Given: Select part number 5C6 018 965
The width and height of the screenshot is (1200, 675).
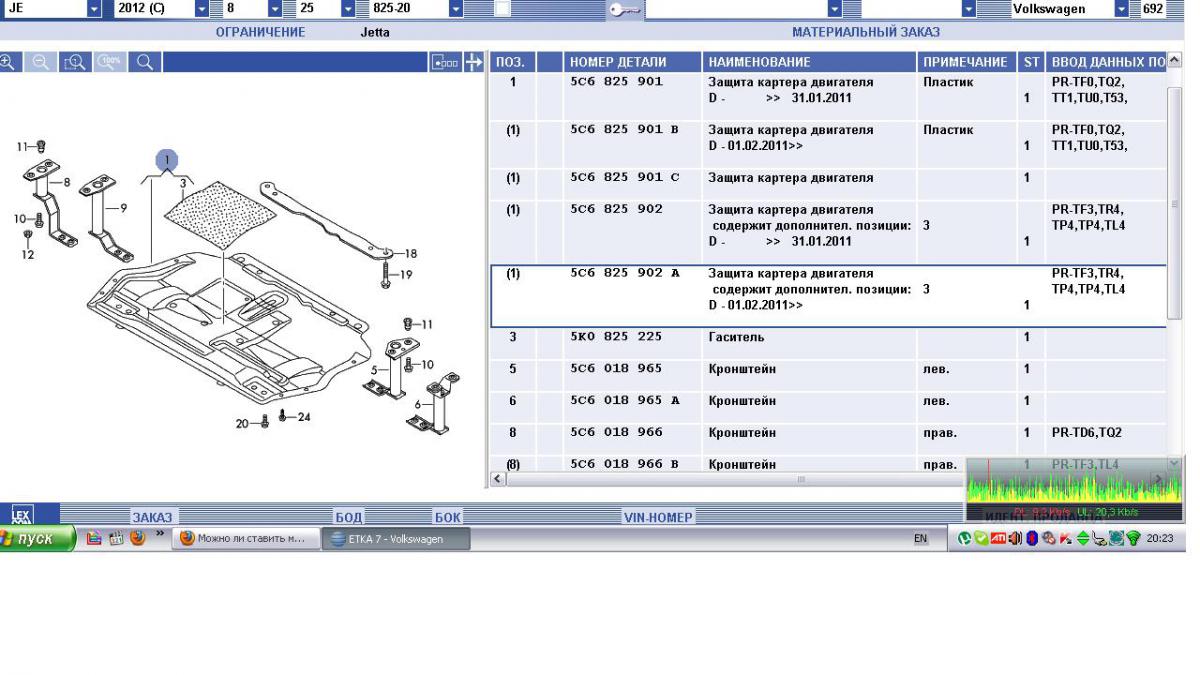Looking at the screenshot, I should click(x=617, y=369).
